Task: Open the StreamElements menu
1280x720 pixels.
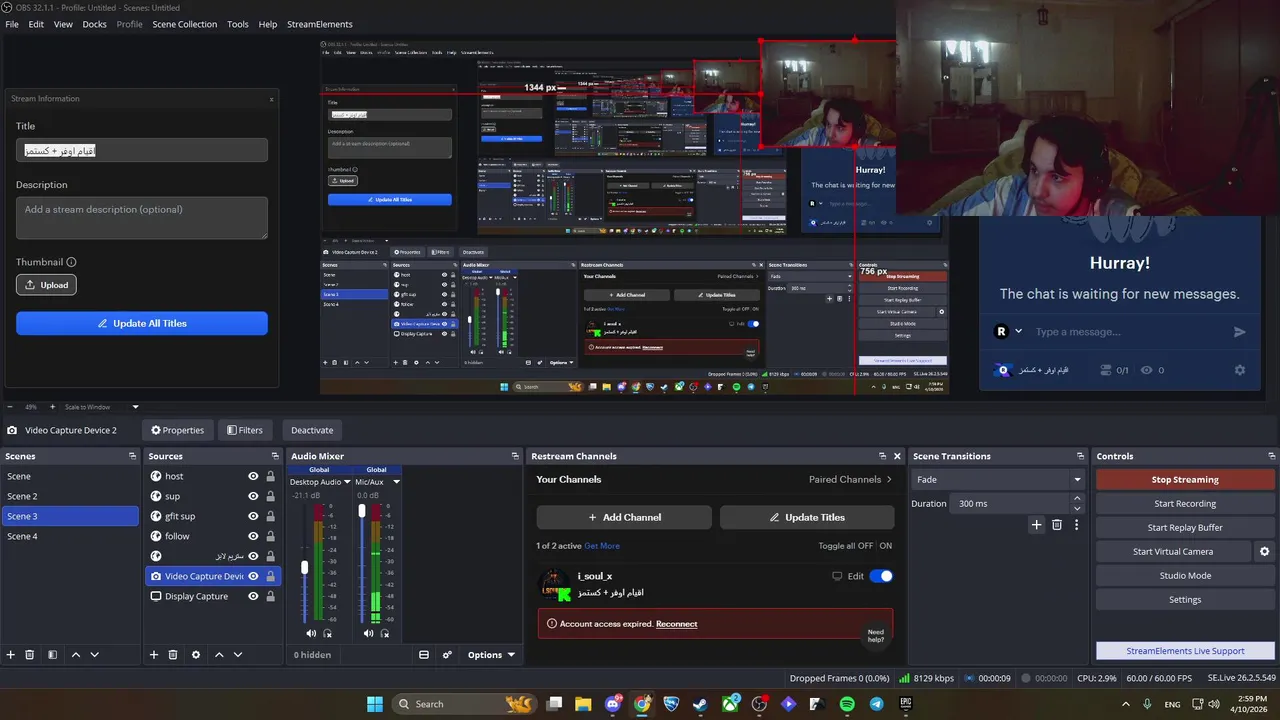Action: 320,24
